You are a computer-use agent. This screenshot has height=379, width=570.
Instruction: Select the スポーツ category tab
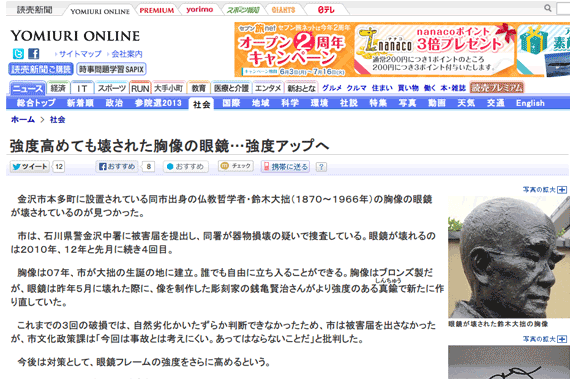[x=111, y=88]
